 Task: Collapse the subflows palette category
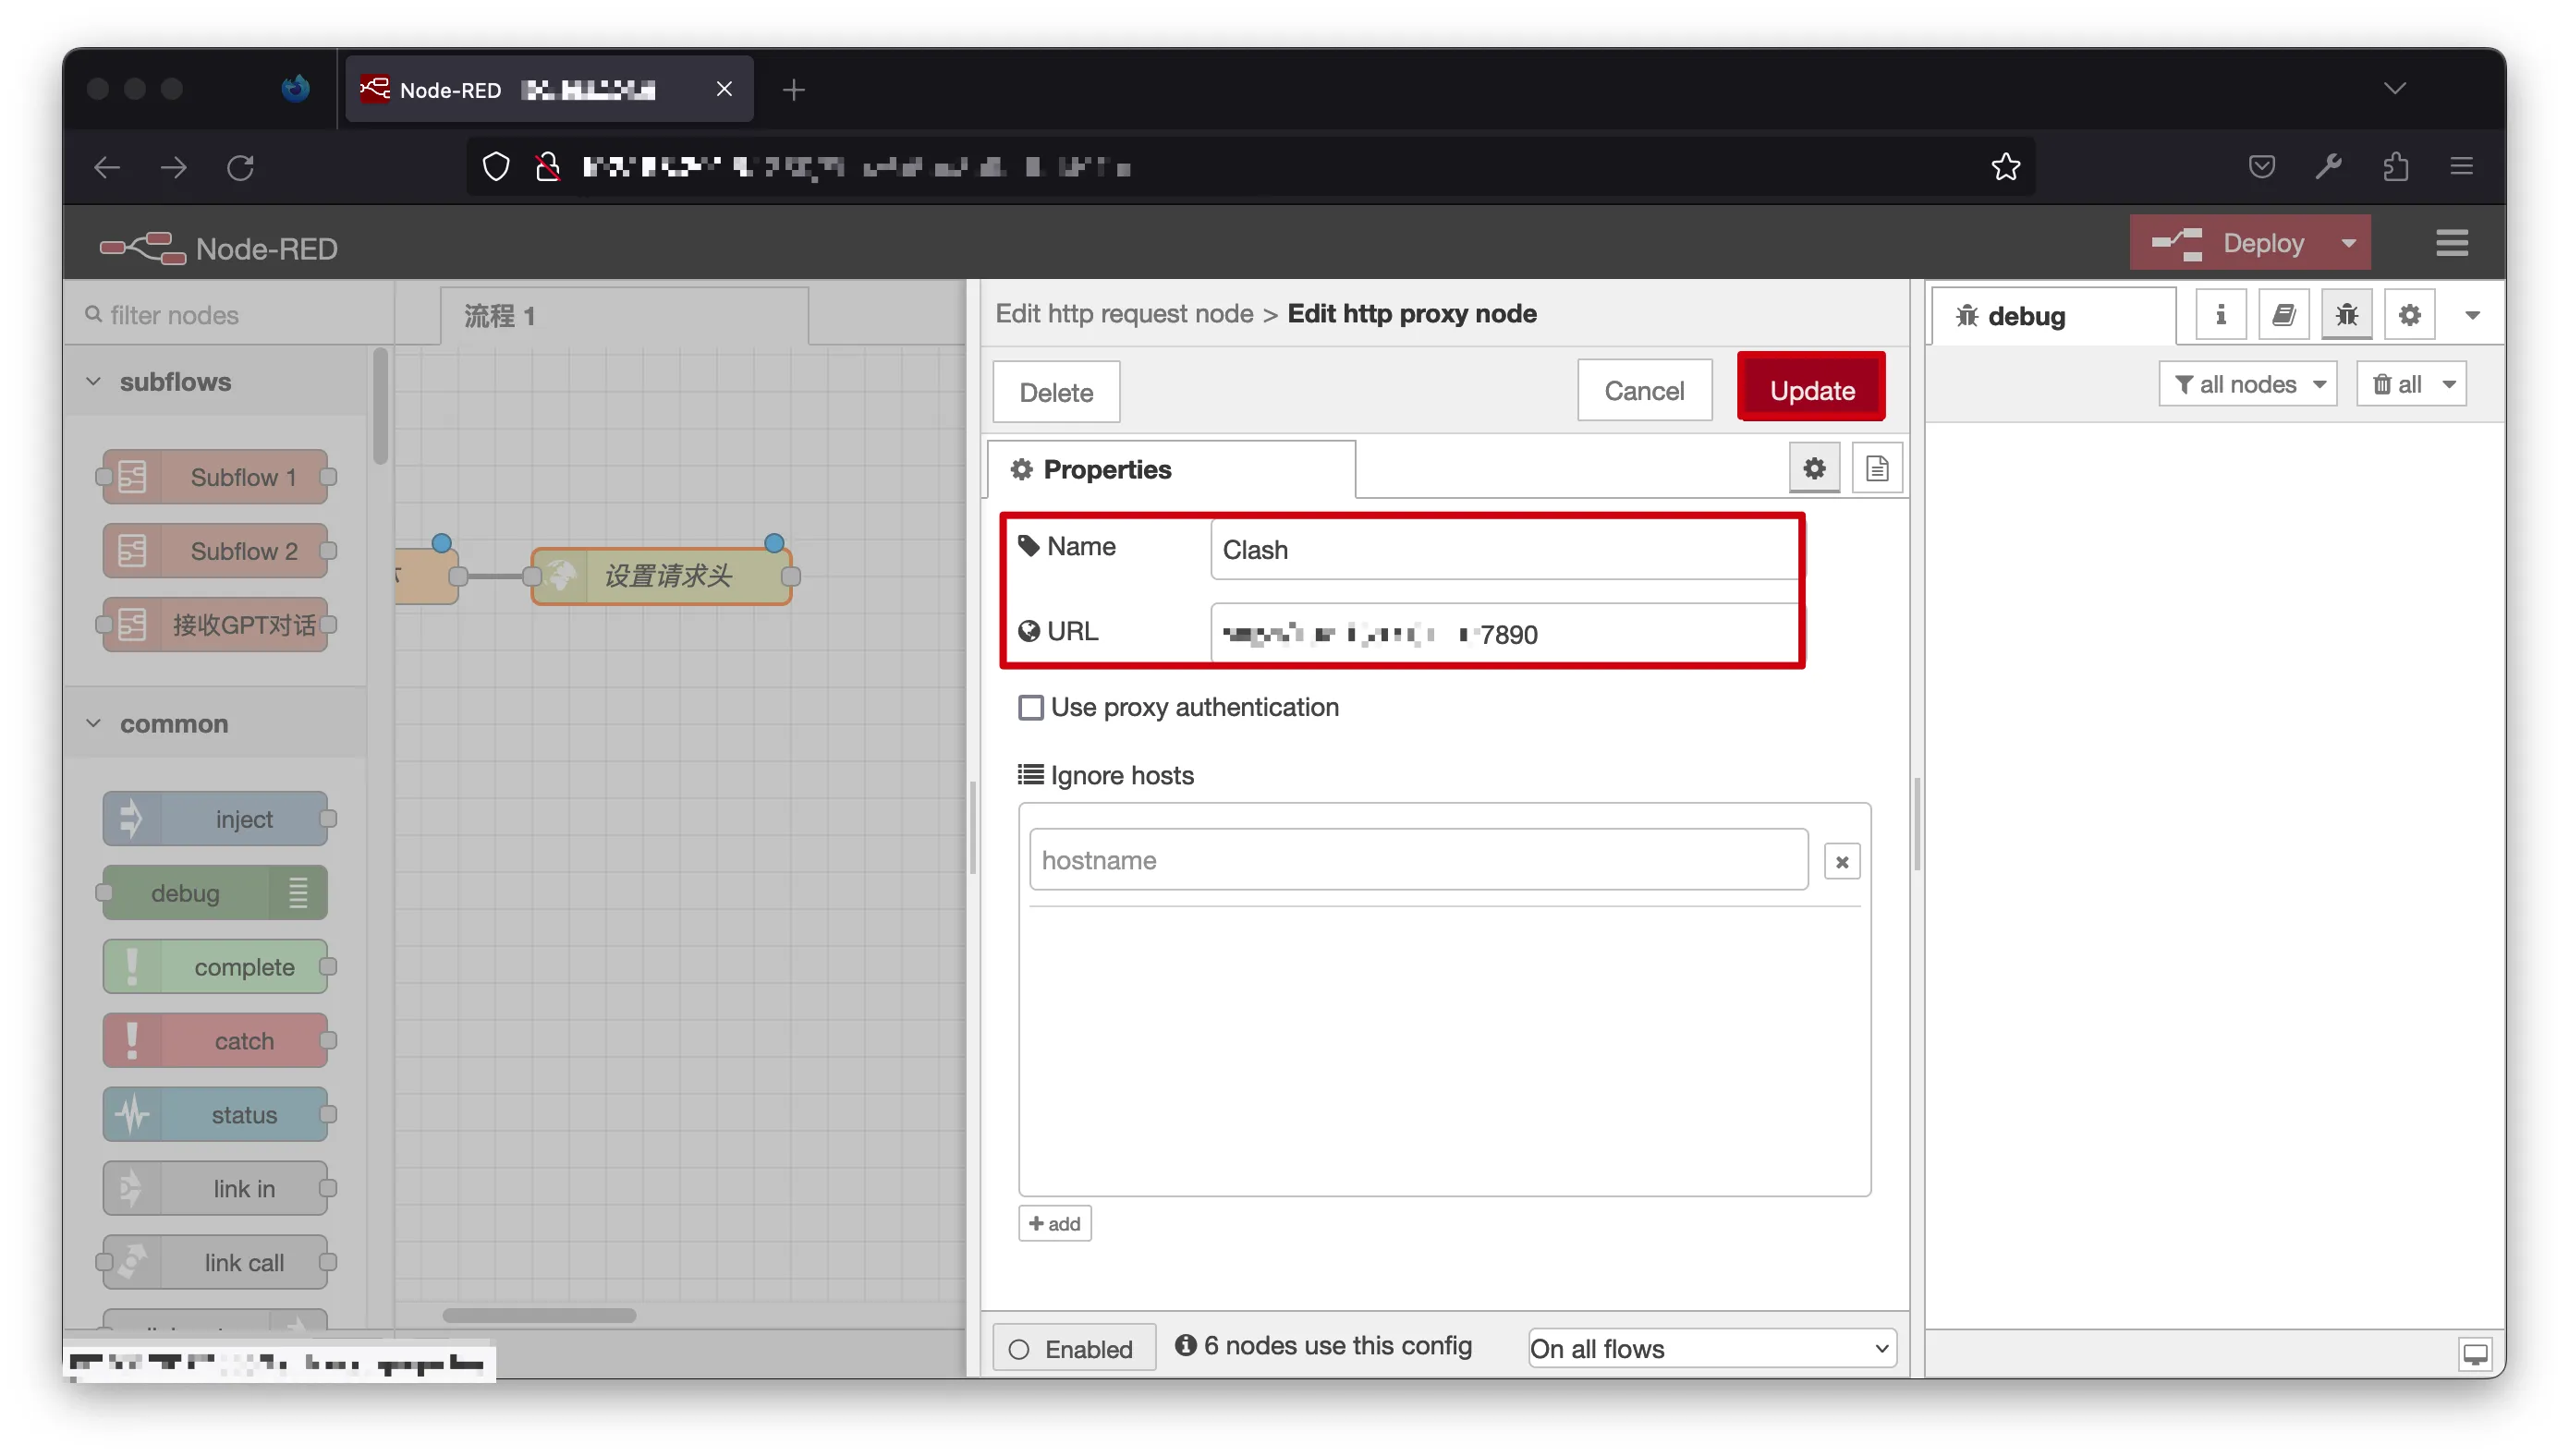[94, 382]
